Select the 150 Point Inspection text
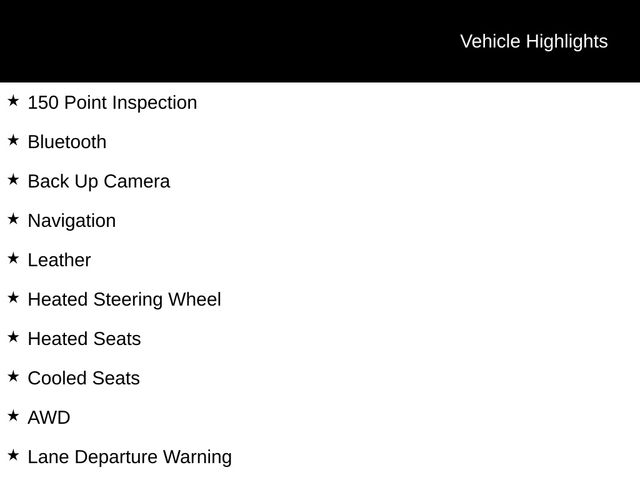This screenshot has height=480, width=640. pyautogui.click(x=112, y=102)
